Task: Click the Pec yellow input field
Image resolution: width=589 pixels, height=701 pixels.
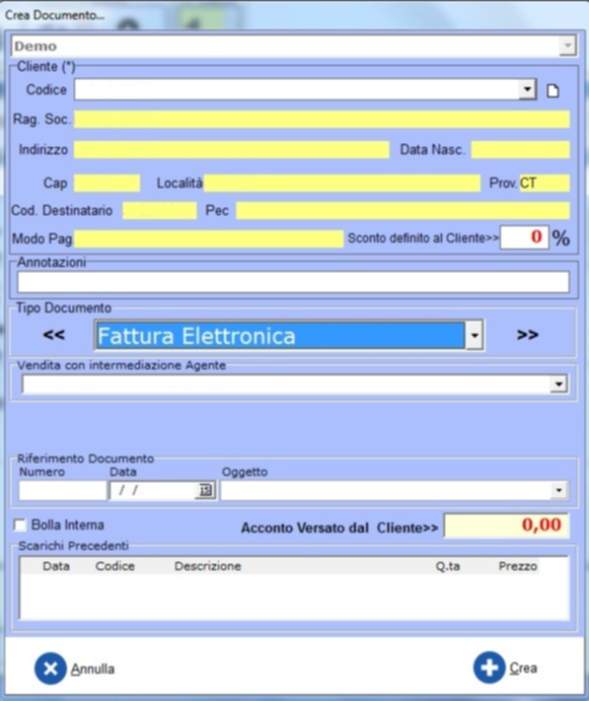Action: tap(403, 211)
